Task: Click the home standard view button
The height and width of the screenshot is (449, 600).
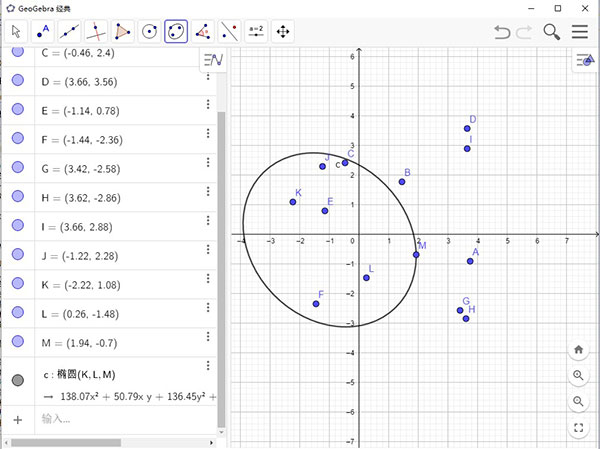Action: pos(579,349)
